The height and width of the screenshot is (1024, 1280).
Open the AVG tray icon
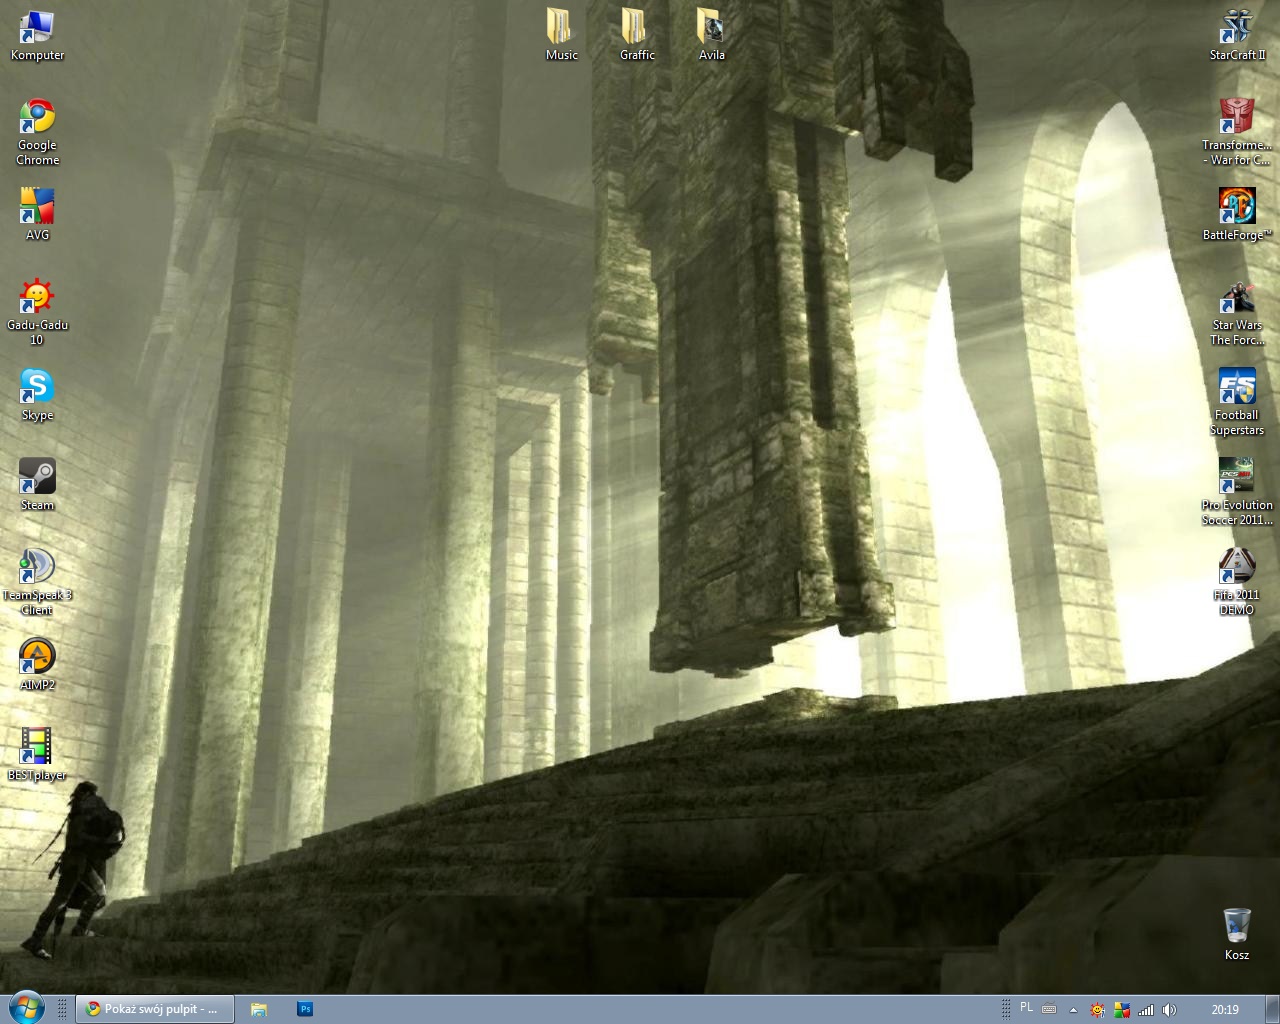tap(1122, 1010)
